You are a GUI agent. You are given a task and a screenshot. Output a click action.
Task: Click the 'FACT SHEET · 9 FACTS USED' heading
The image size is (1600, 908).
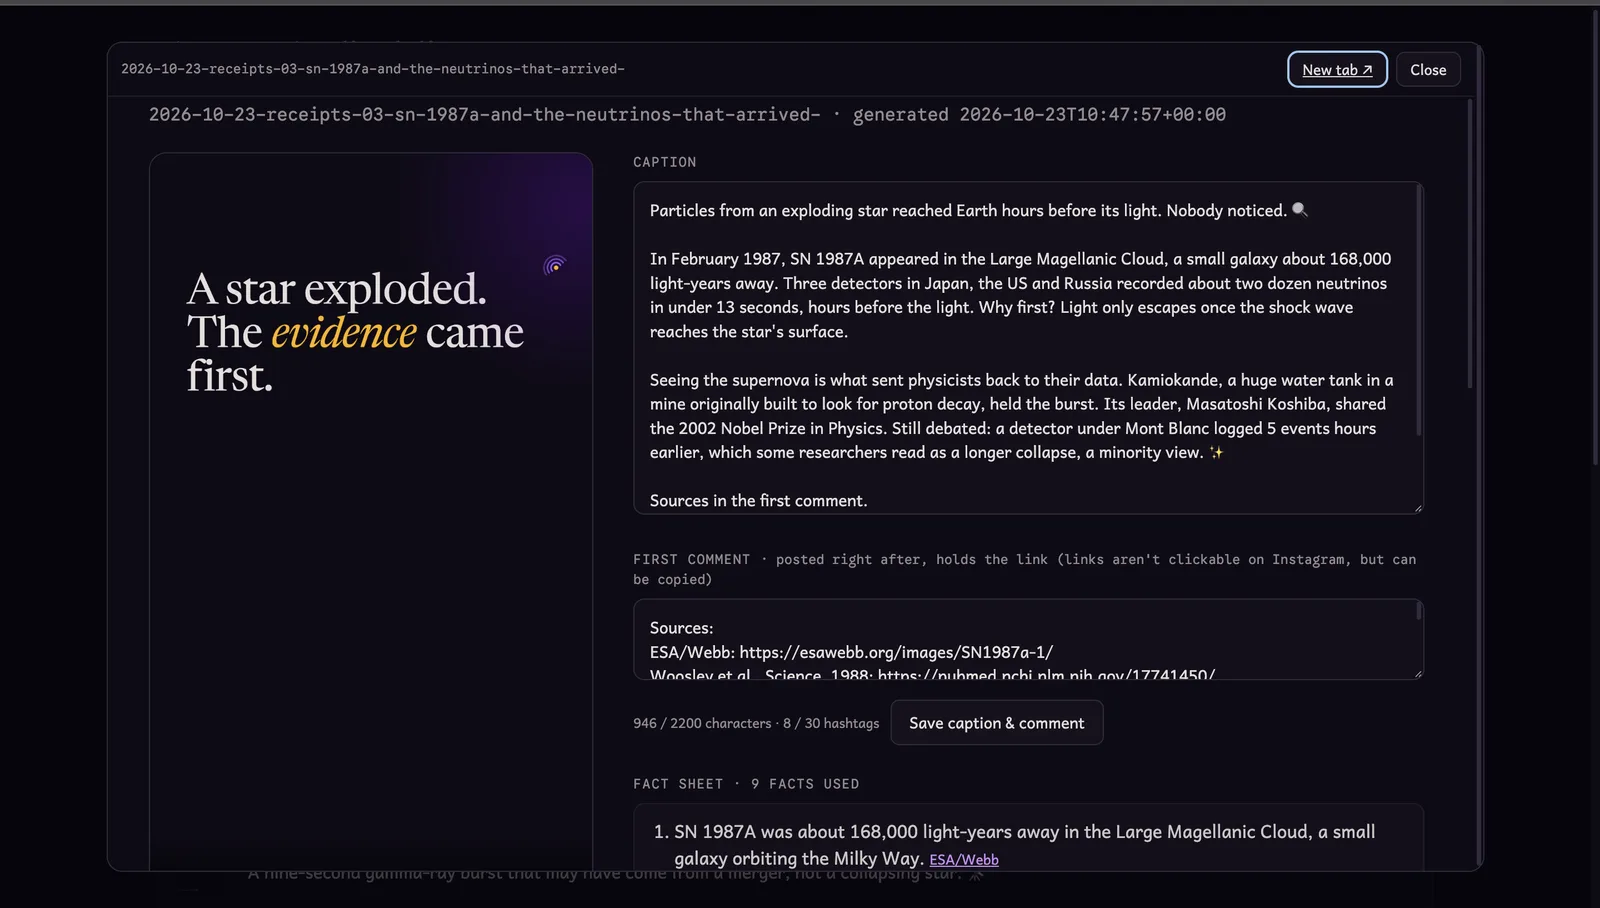pyautogui.click(x=746, y=784)
